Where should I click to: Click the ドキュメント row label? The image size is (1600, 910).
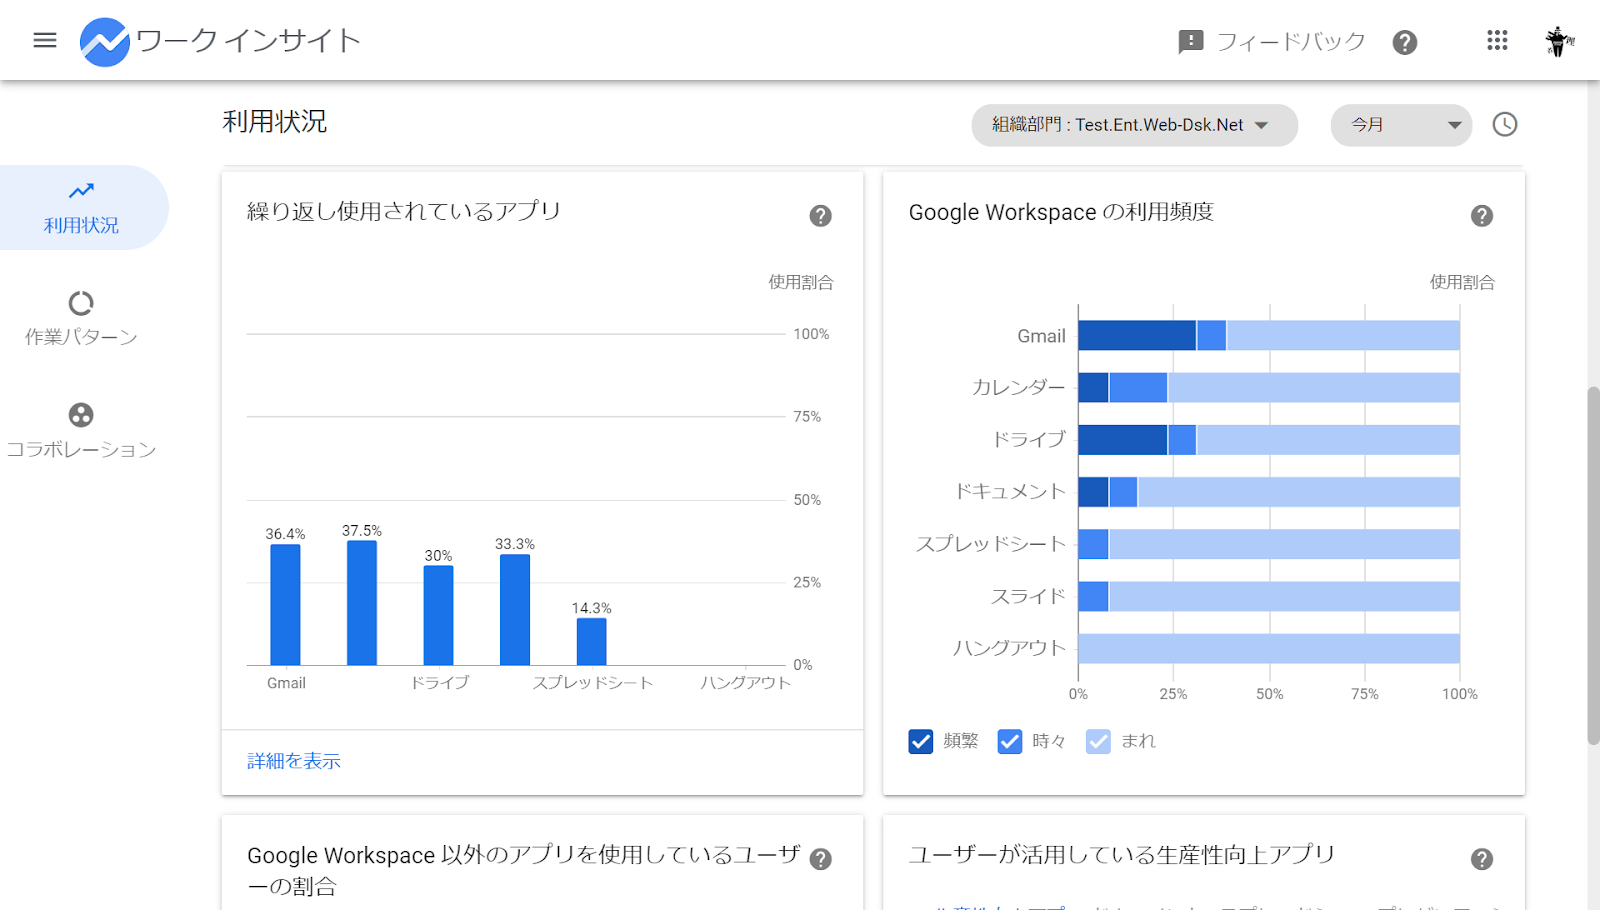1010,491
